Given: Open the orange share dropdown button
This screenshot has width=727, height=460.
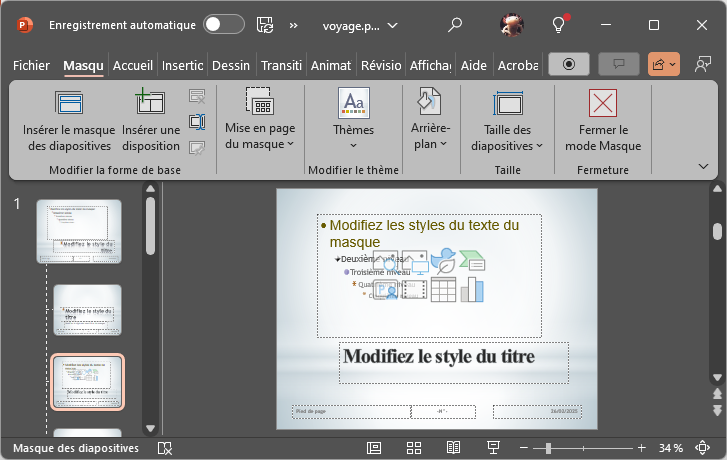Looking at the screenshot, I should 664,64.
